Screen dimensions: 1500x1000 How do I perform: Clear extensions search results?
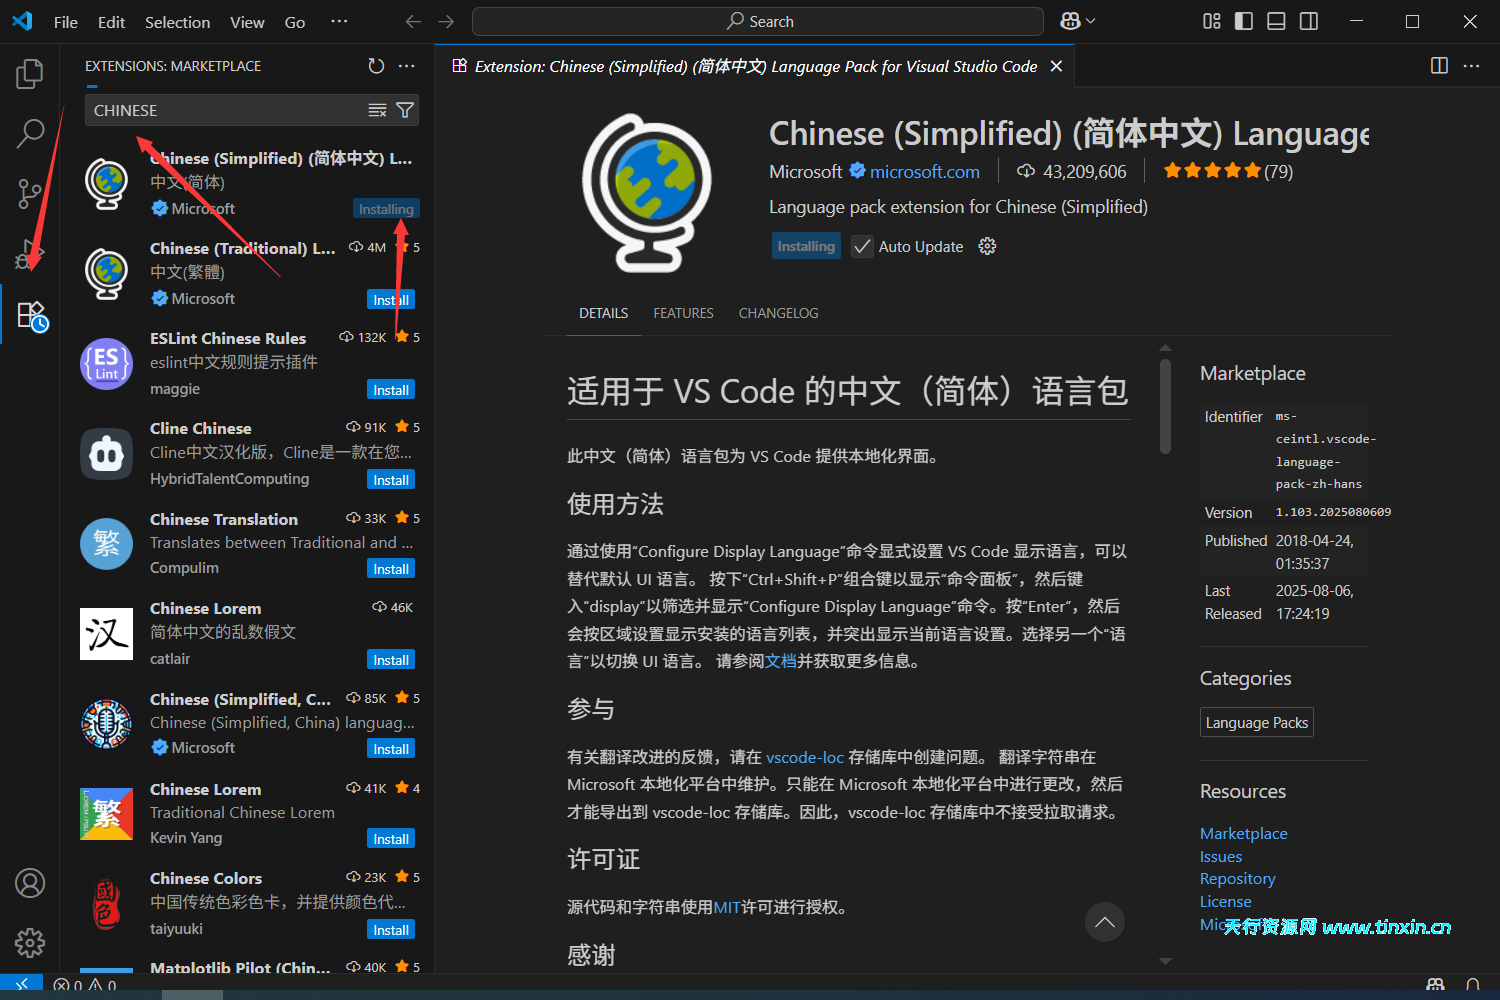point(377,110)
